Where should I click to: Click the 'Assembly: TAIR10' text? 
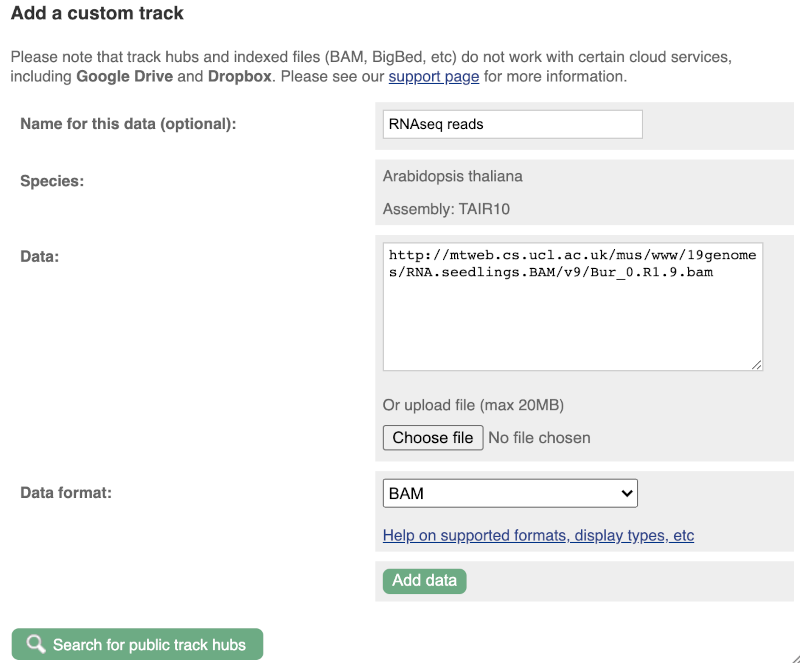pyautogui.click(x=446, y=209)
